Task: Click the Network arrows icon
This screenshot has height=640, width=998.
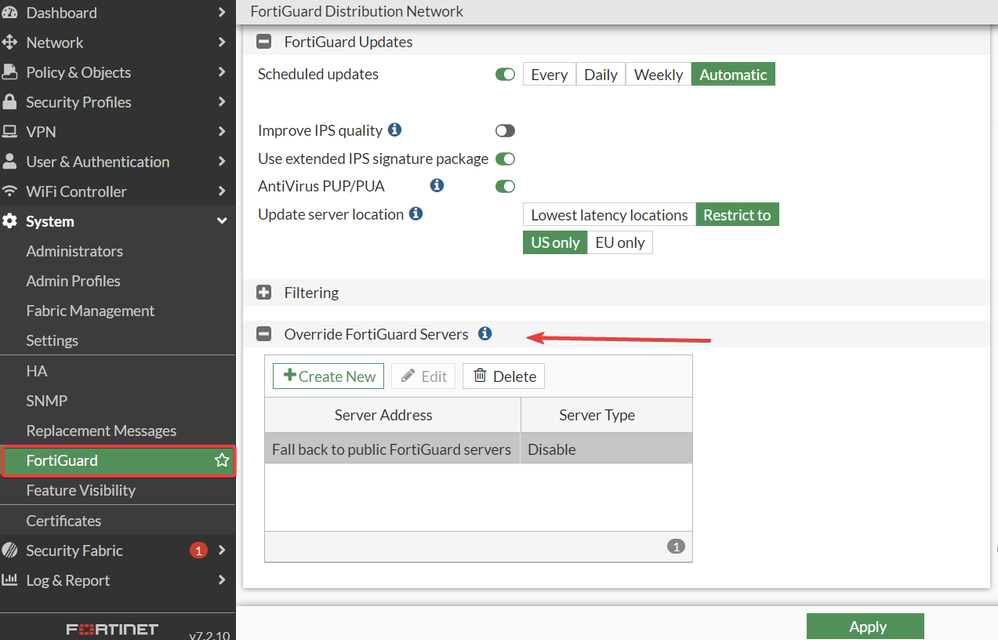Action: point(10,42)
